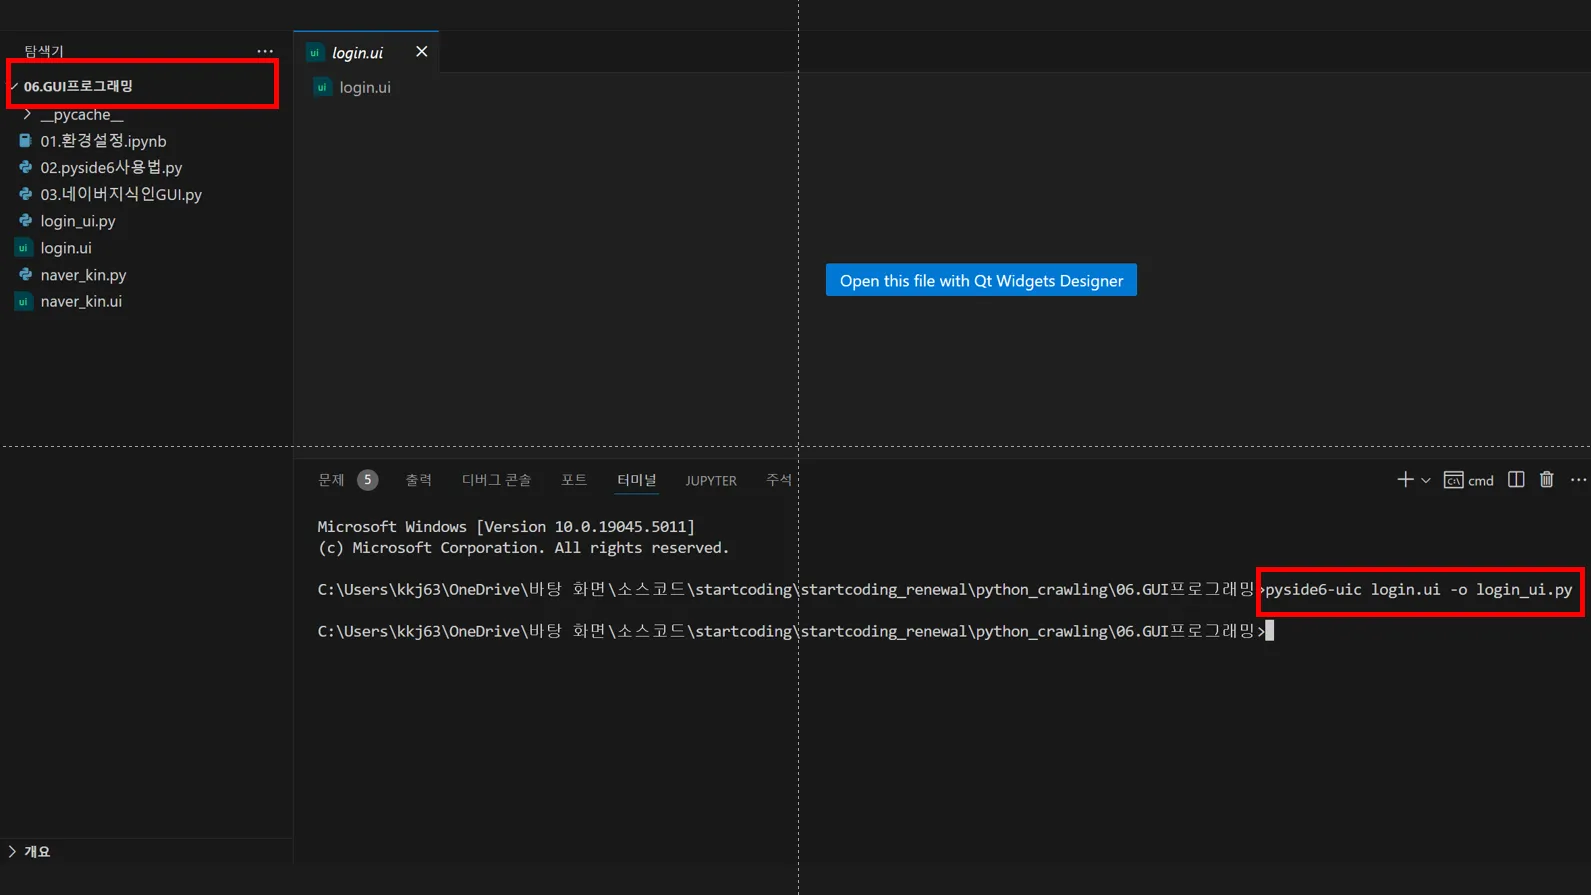Click the Python icon beside naver_kin.py
Viewport: 1591px width, 895px height.
[25, 275]
